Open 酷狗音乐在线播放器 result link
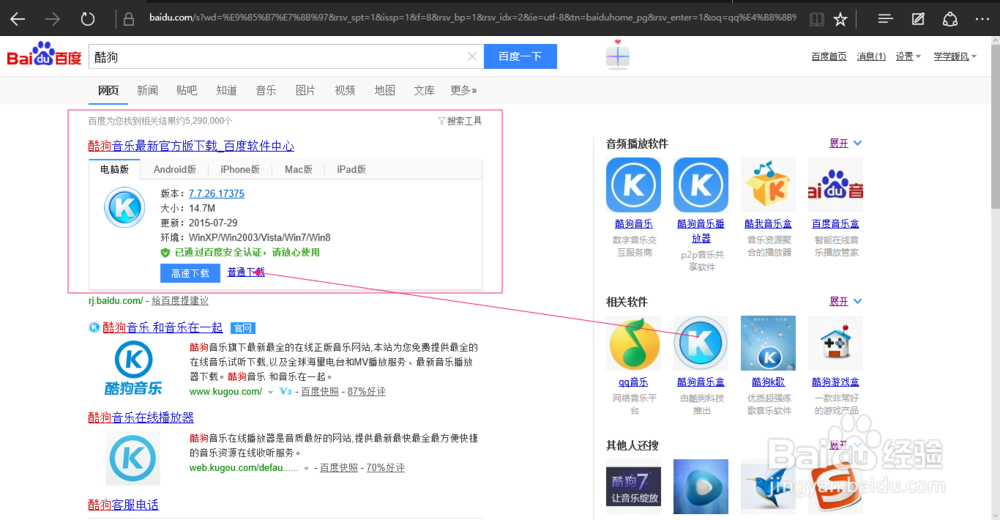 point(141,417)
